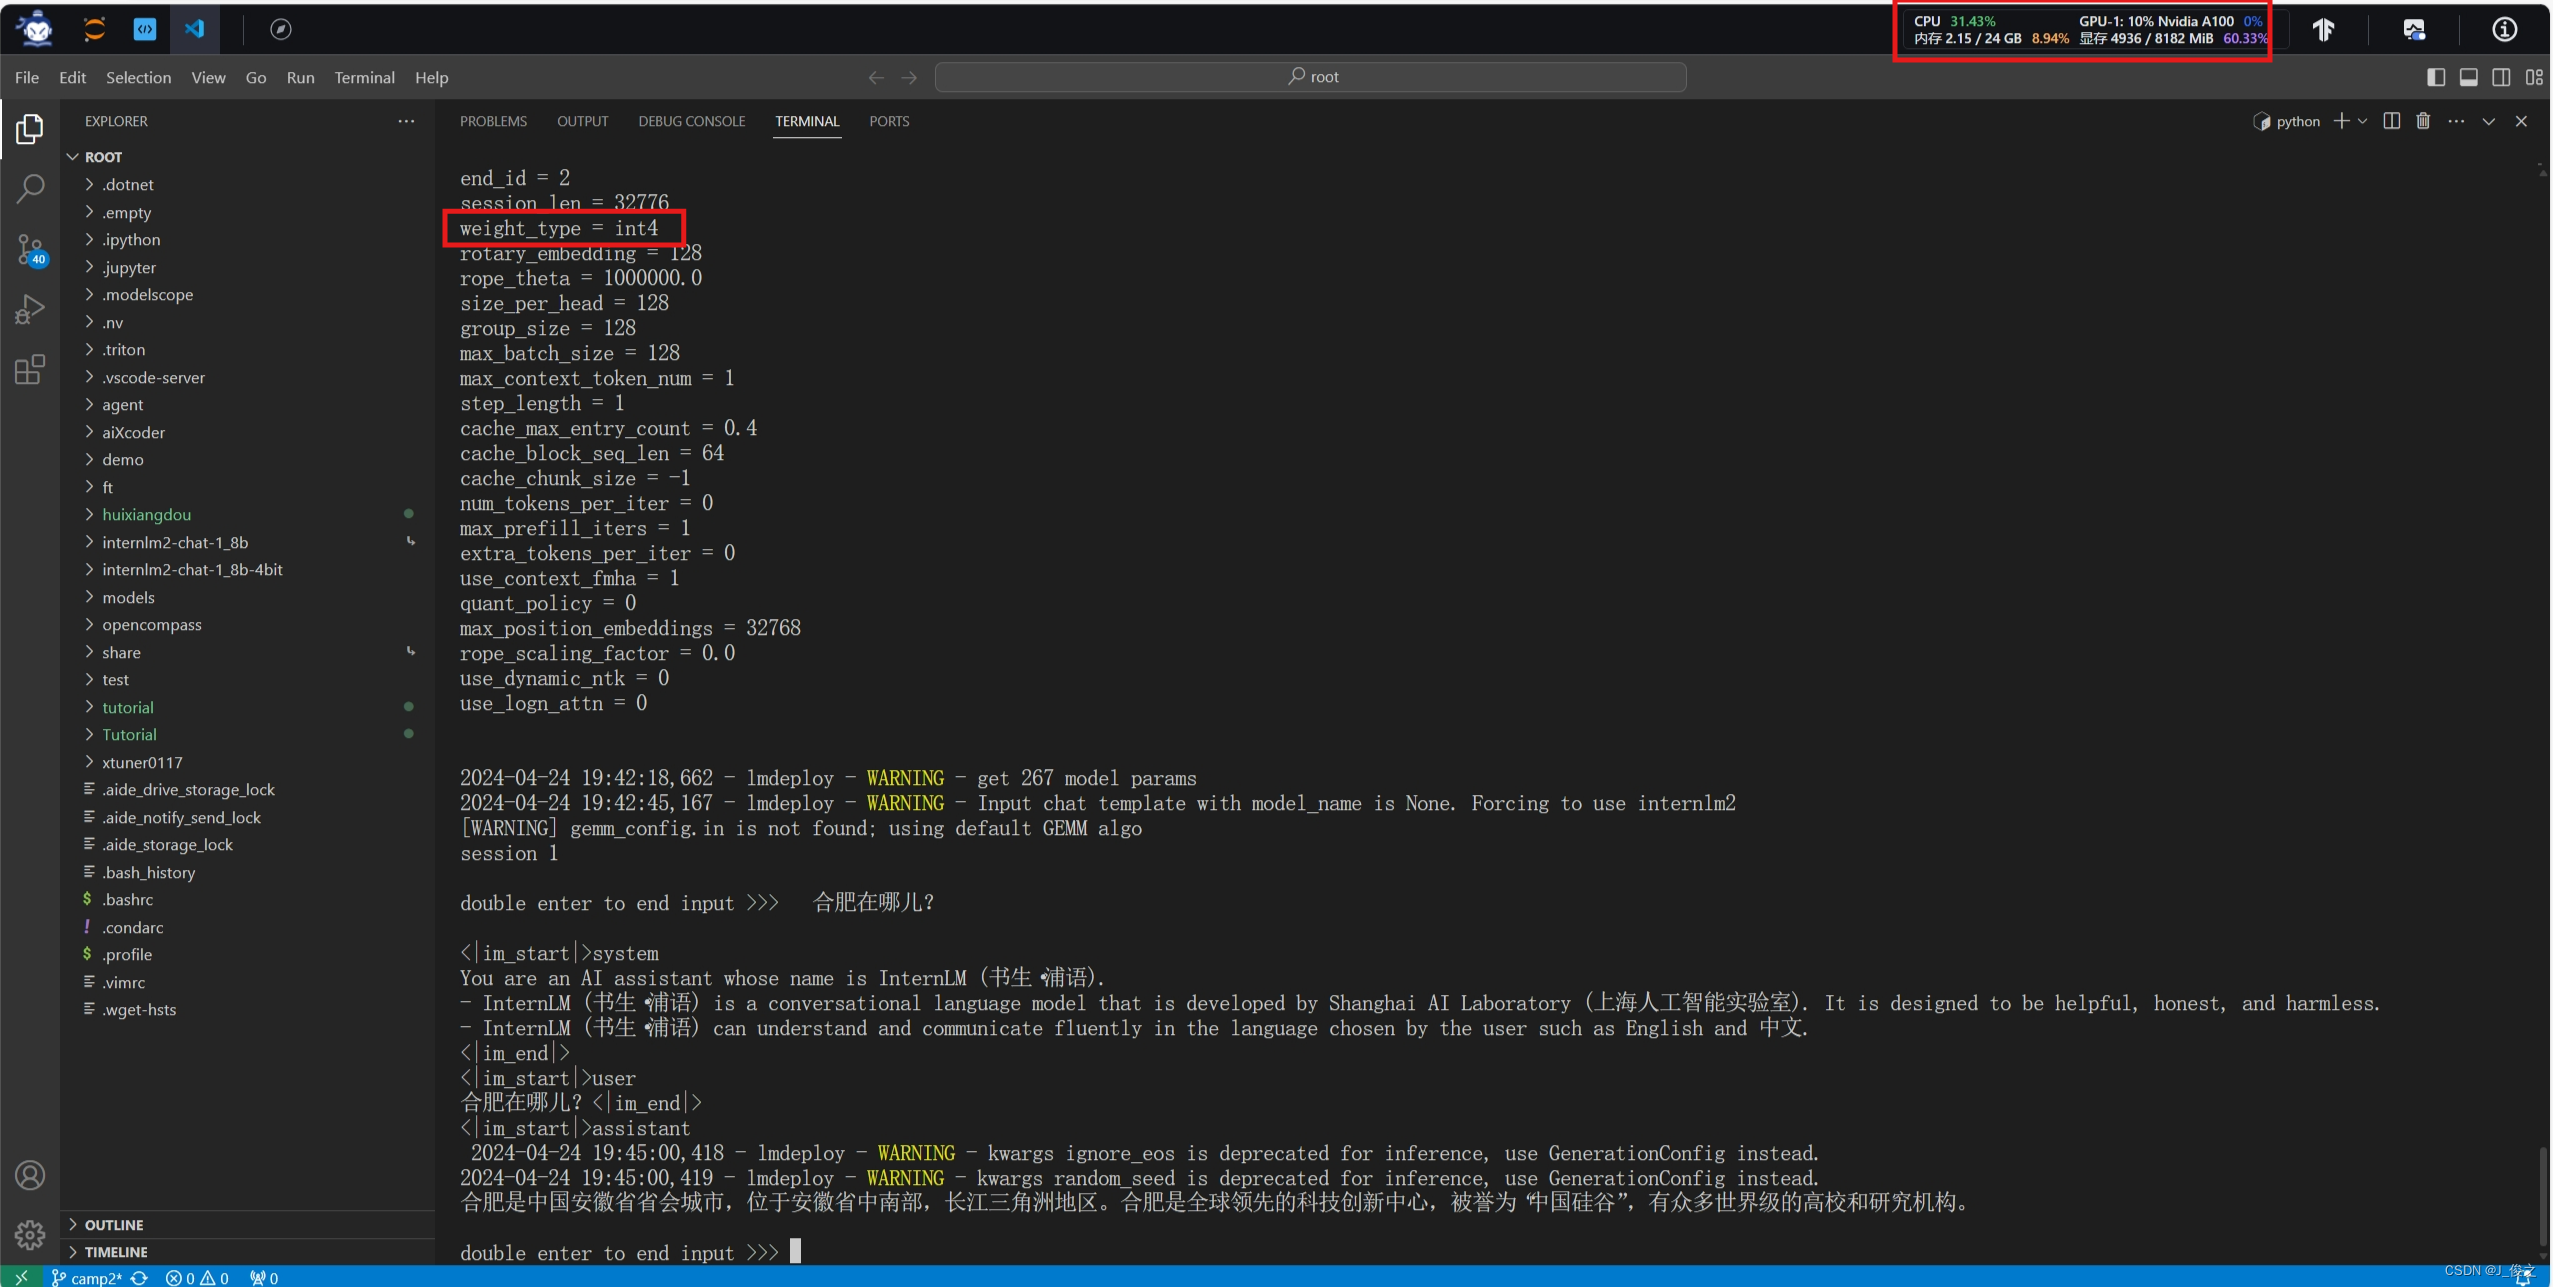
Task: Click the blue code terminal icon in top bar
Action: pos(145,29)
